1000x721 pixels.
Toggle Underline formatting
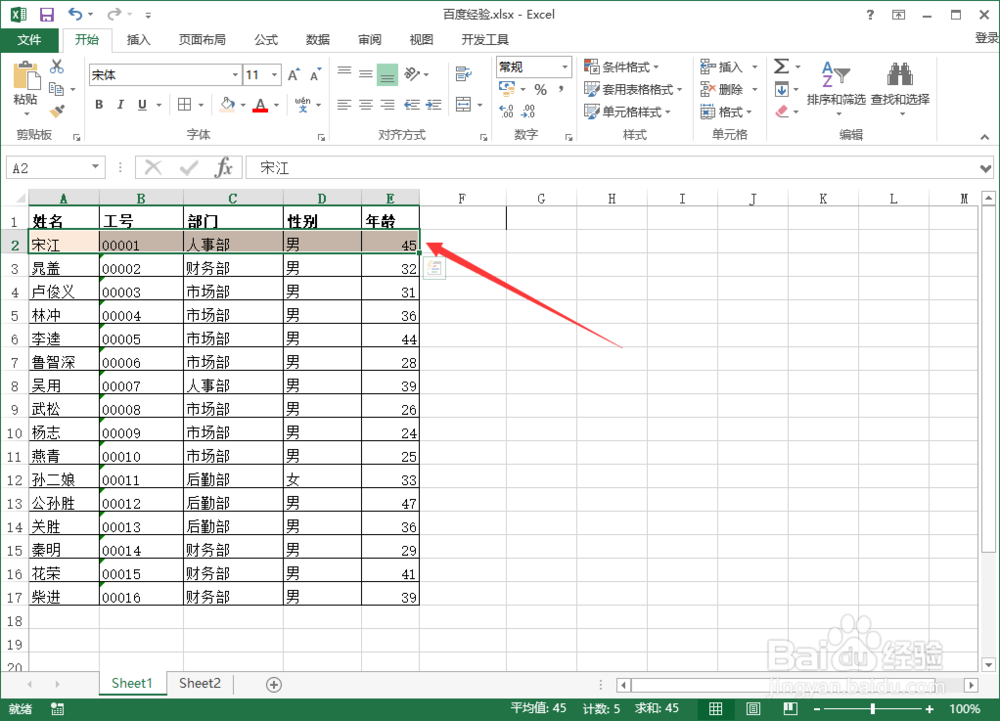coord(138,104)
